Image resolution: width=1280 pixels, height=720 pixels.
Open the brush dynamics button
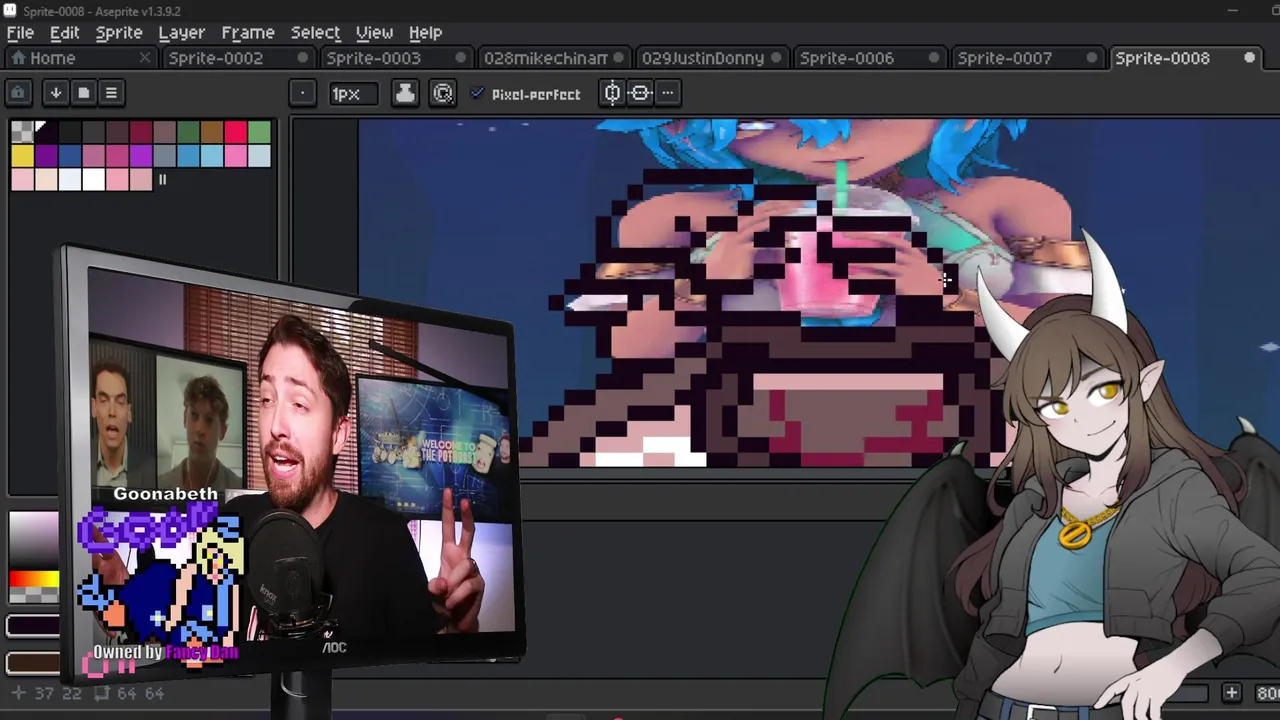coord(443,94)
